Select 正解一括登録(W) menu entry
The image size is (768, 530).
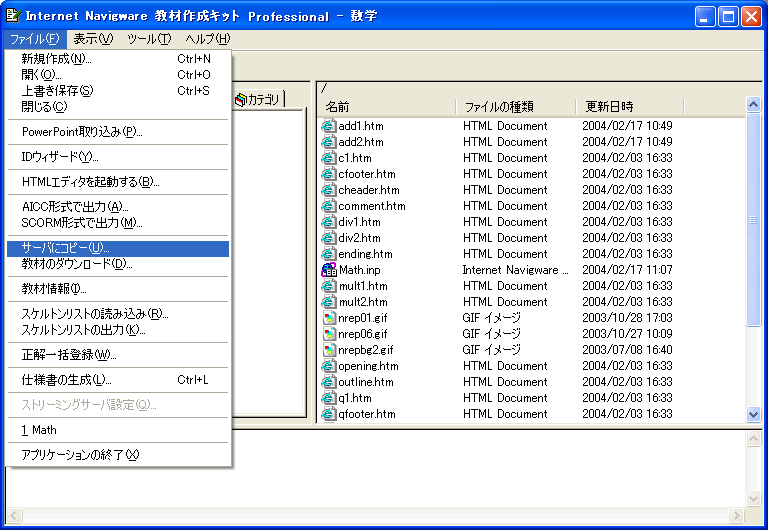tap(118, 355)
